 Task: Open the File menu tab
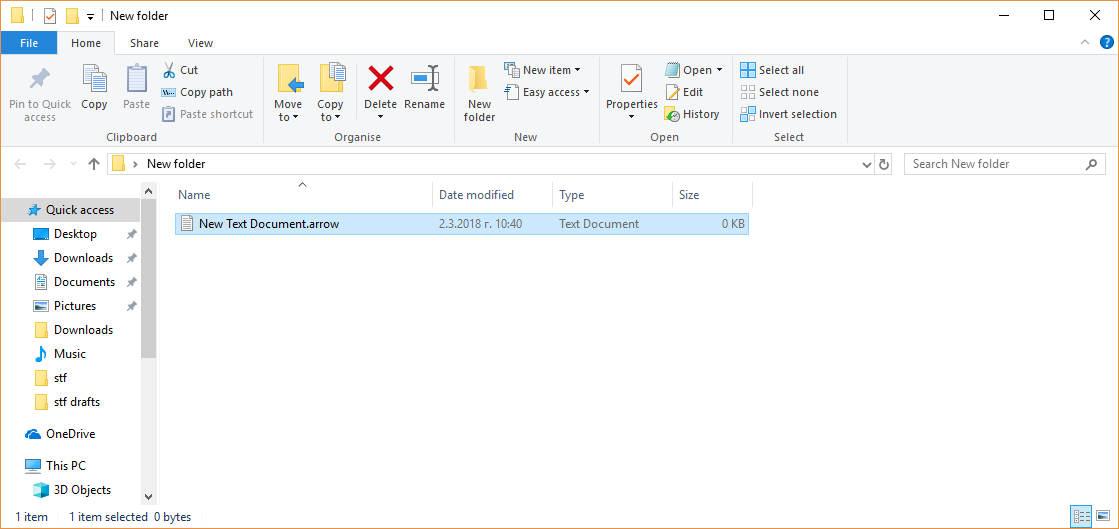tap(29, 43)
